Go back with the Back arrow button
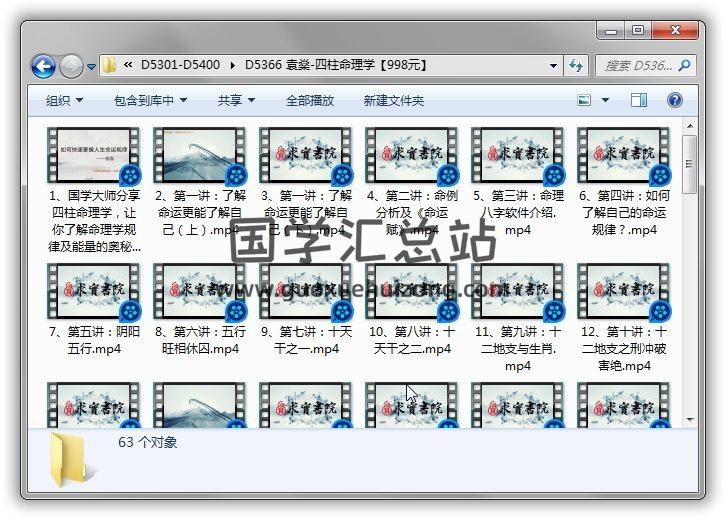726x520 pixels. pos(44,67)
